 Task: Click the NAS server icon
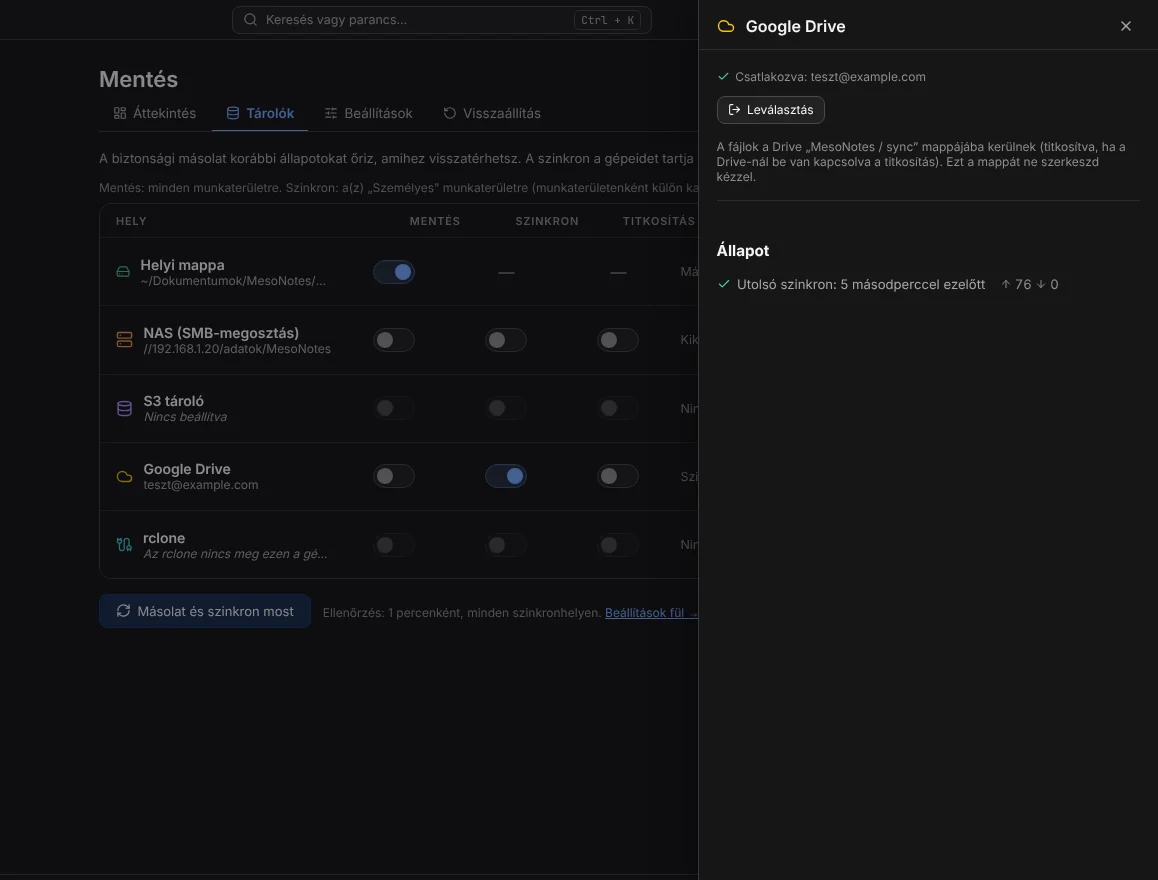124,340
